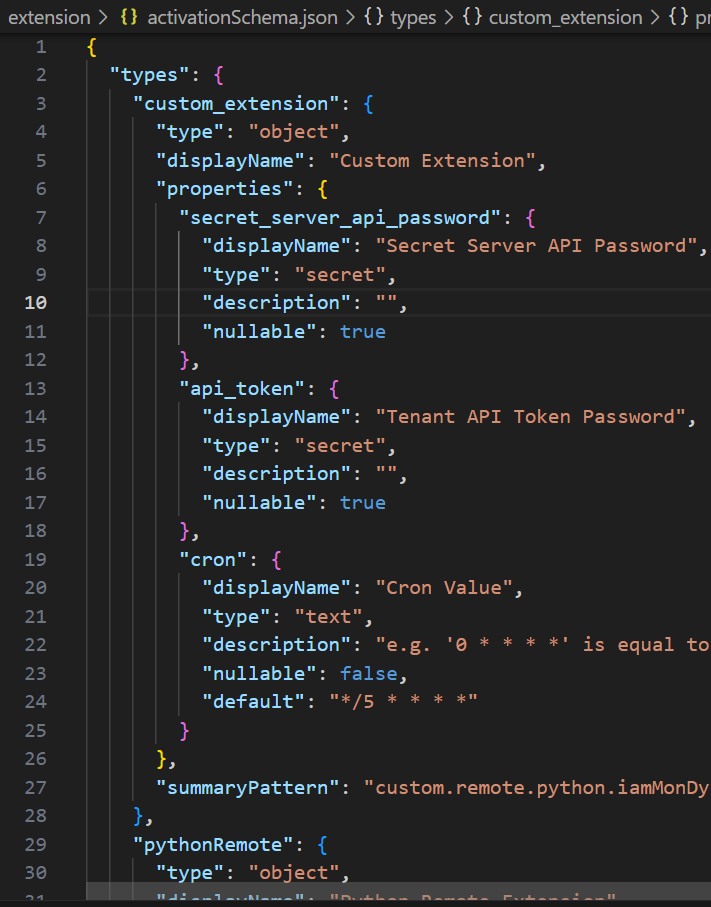Select the custom_extension breadcrumb label
The image size is (711, 907).
tap(565, 18)
